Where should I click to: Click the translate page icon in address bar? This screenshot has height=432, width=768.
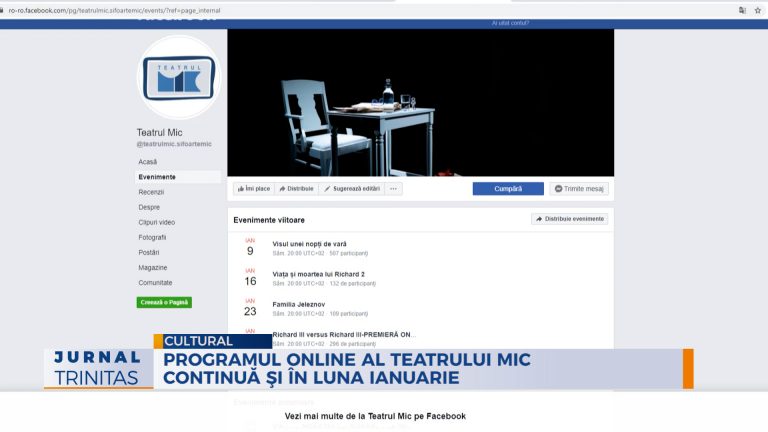pos(743,10)
